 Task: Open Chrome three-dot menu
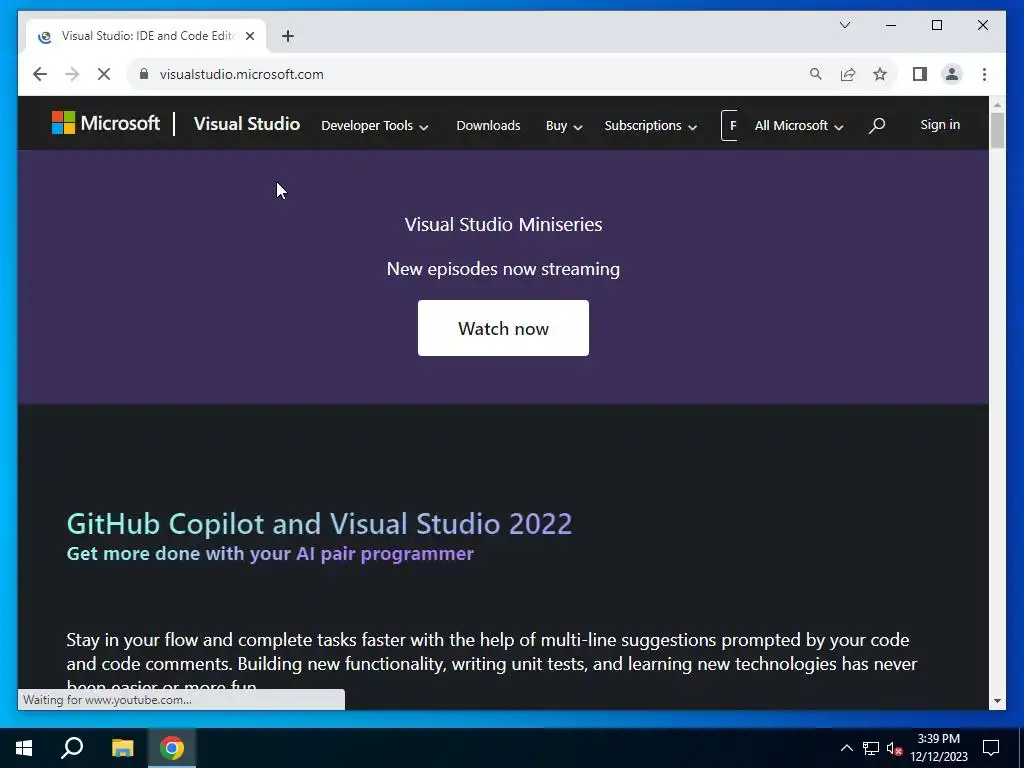[x=984, y=74]
